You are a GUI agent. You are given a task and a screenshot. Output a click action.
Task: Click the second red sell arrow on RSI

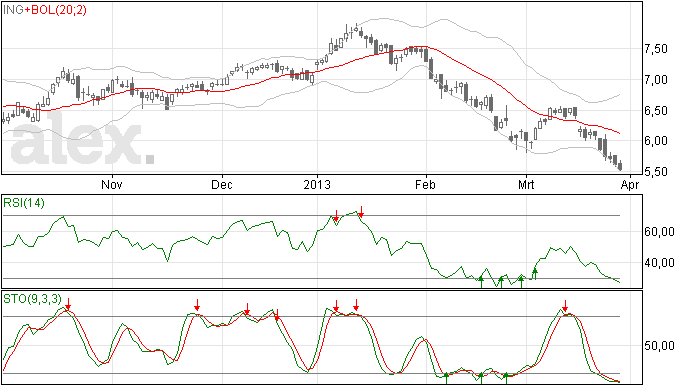361,212
